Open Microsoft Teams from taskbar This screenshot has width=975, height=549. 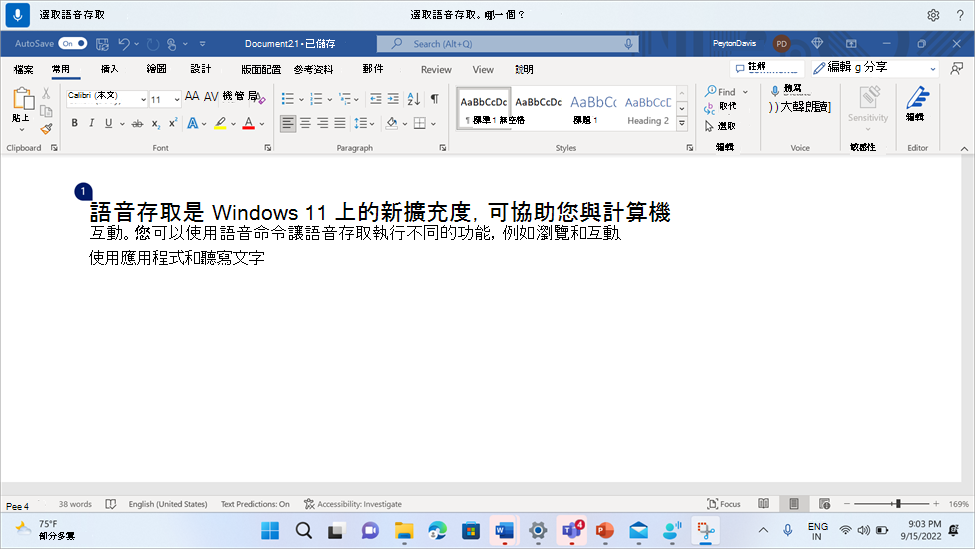point(571,531)
